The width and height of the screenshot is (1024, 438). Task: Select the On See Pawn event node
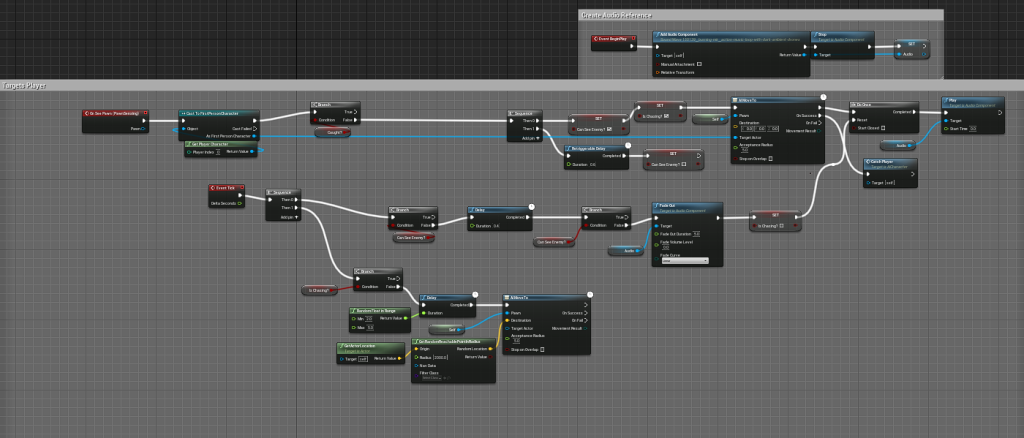tap(114, 114)
